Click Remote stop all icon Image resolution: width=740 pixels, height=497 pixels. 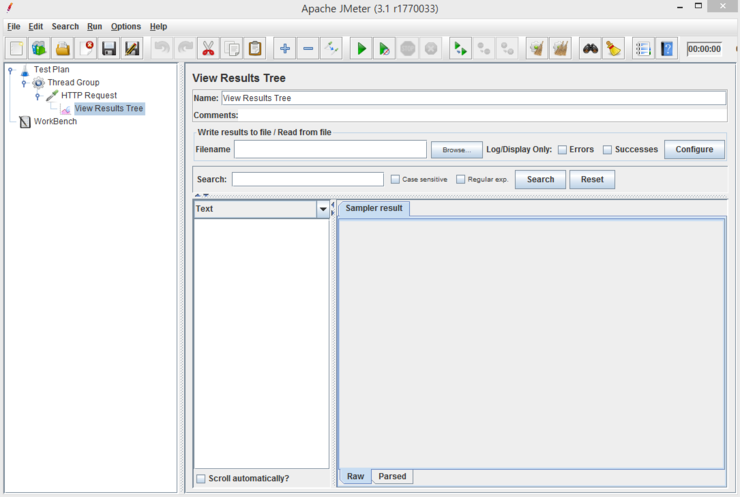coord(484,49)
